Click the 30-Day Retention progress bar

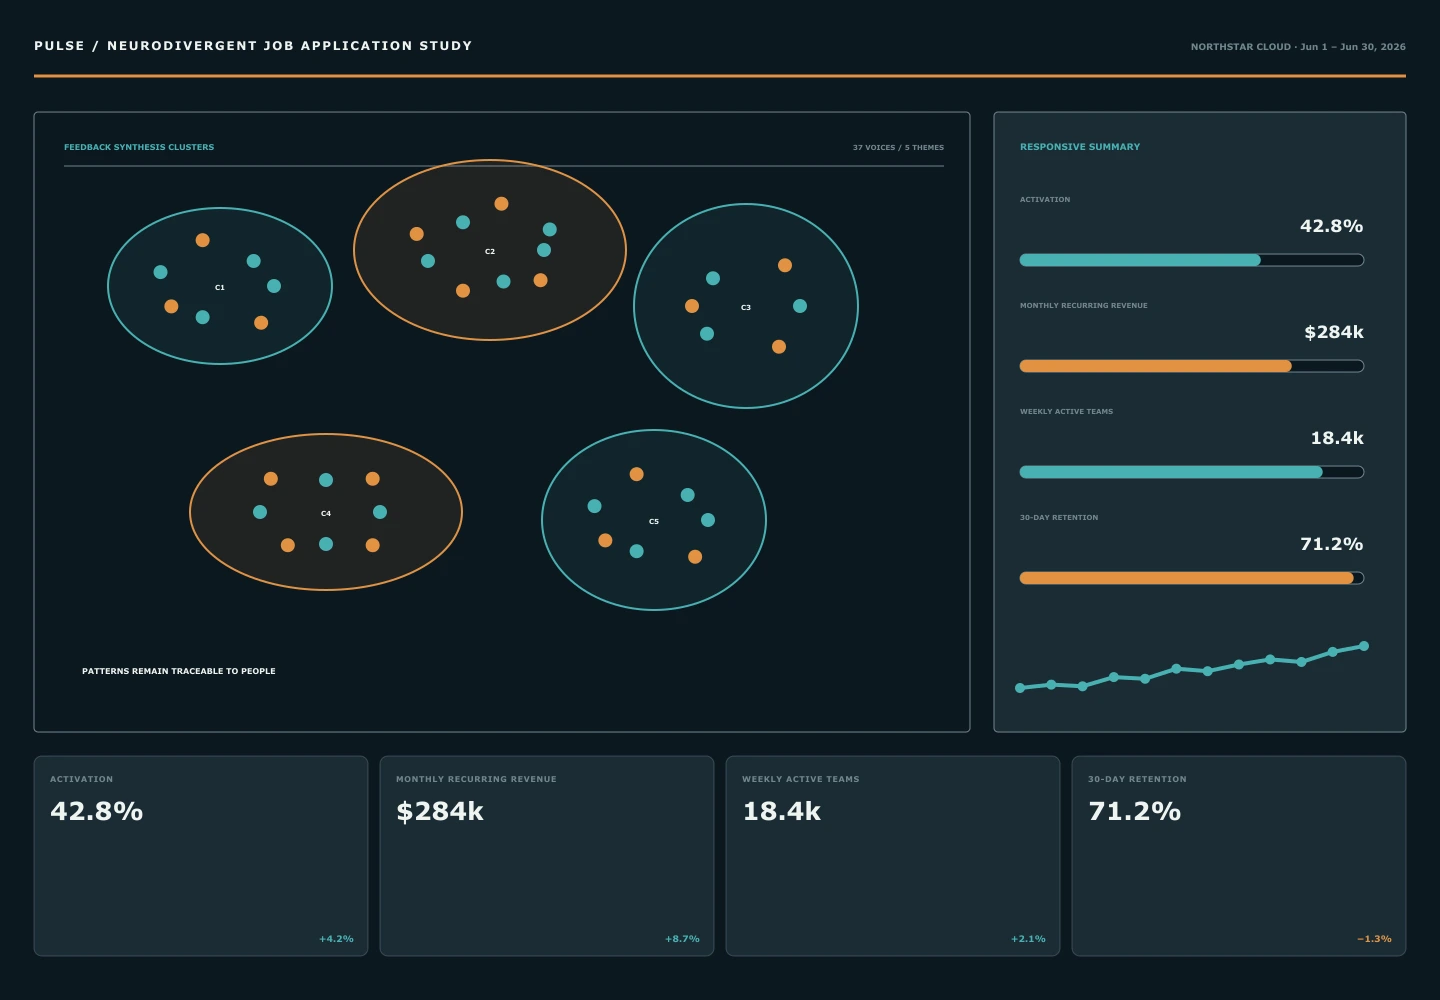tap(1192, 578)
